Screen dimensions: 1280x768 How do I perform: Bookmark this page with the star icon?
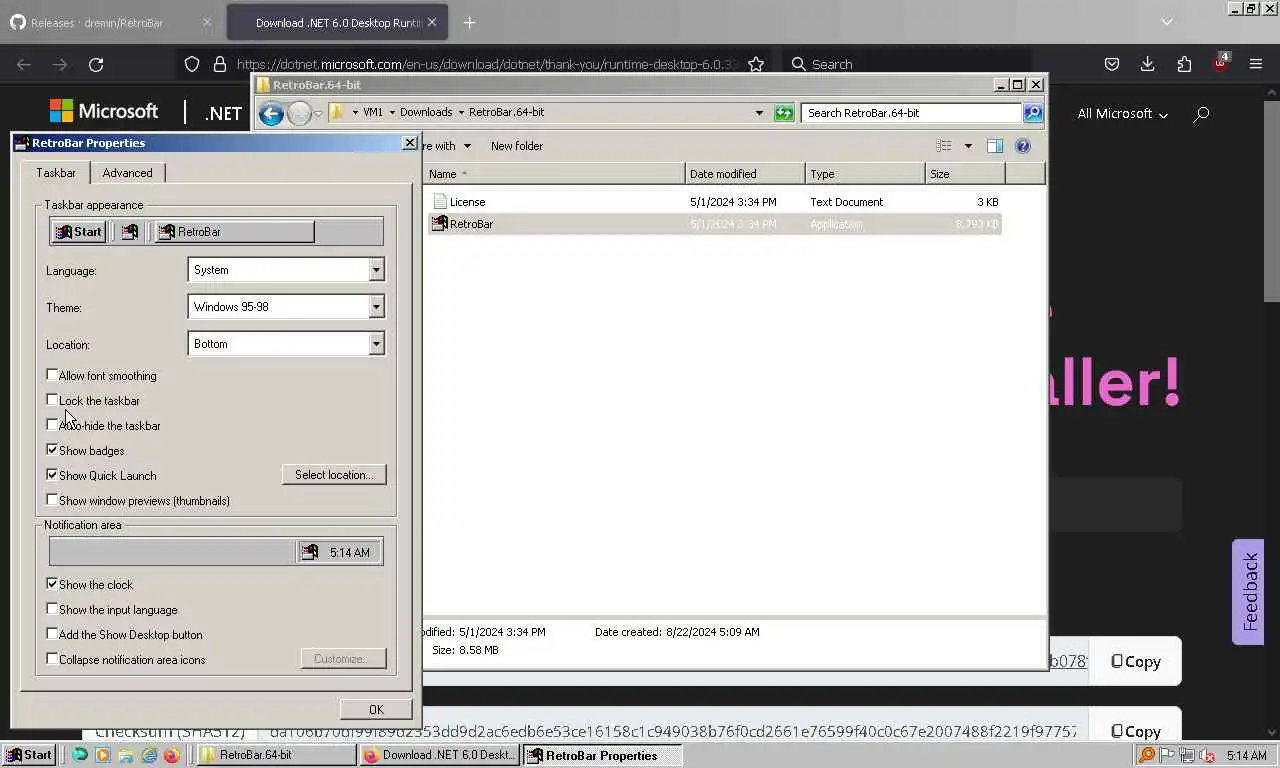tap(756, 64)
